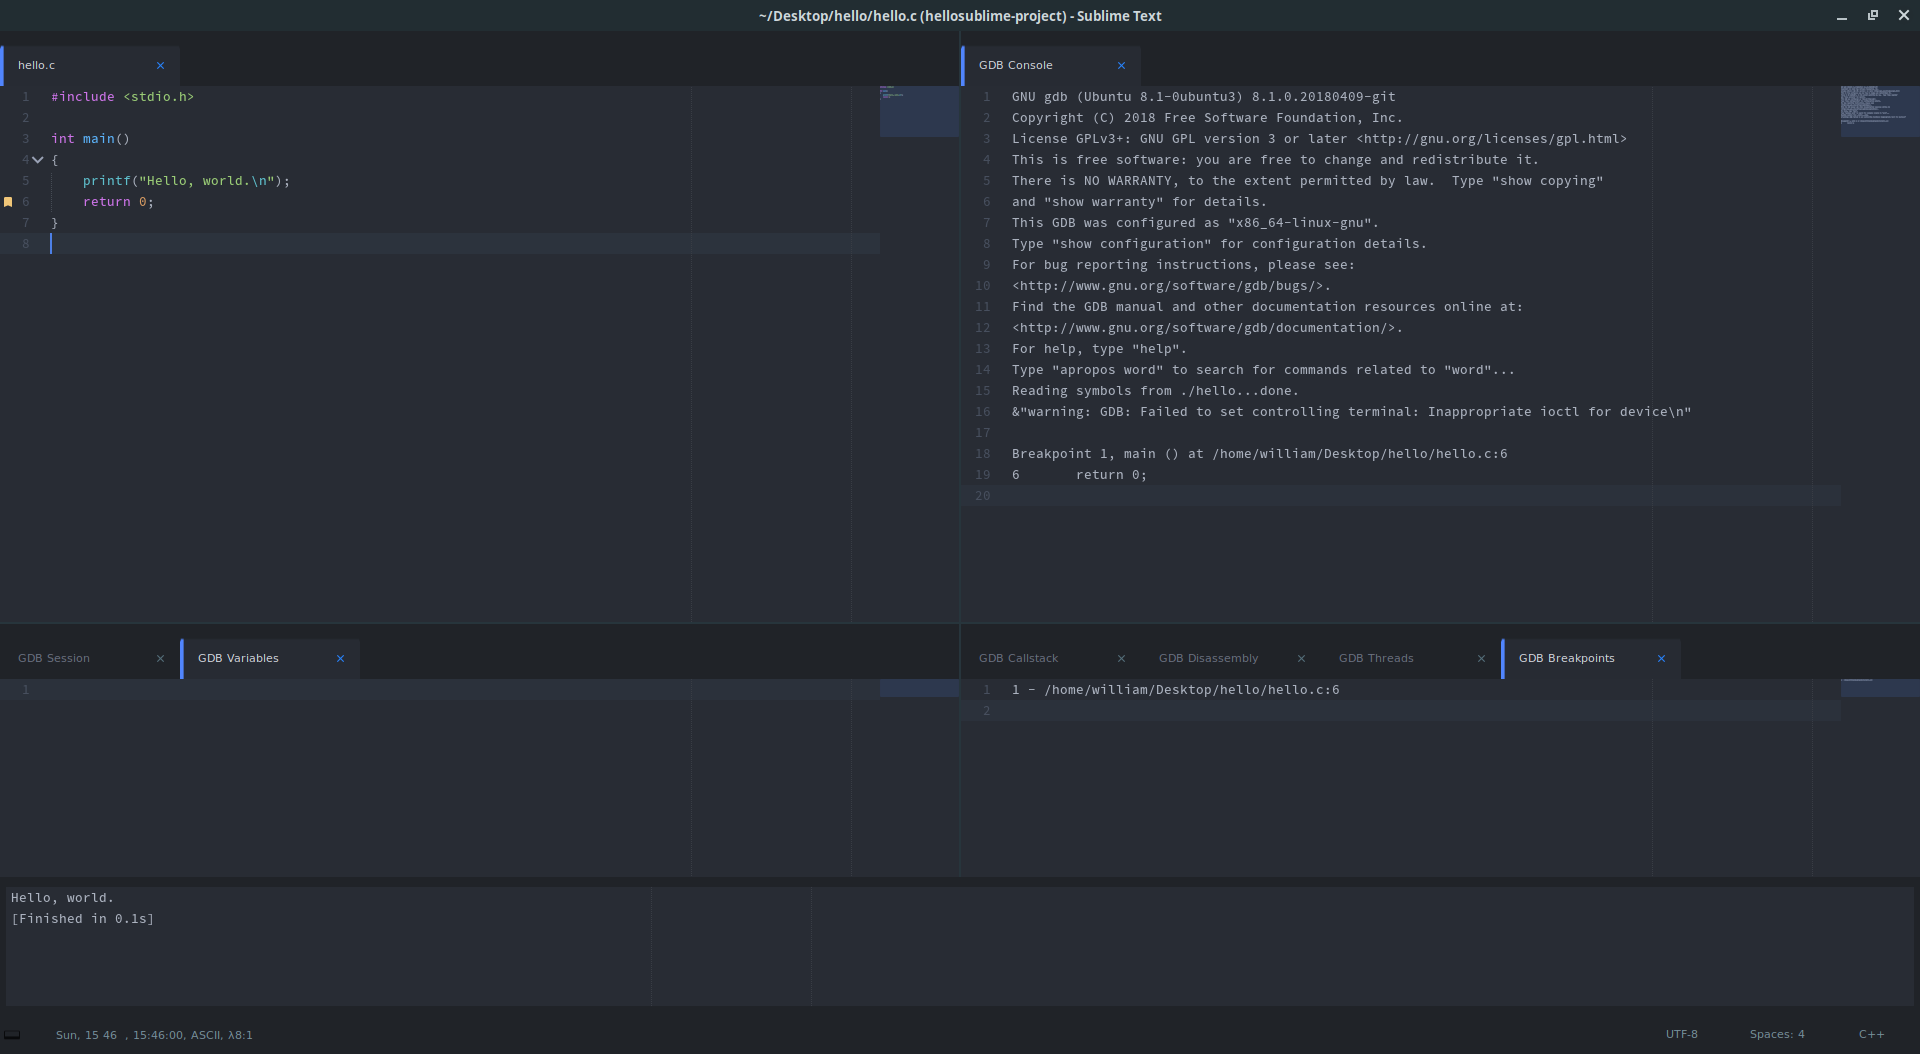
Task: Change the C++ syntax selector
Action: tap(1871, 1035)
